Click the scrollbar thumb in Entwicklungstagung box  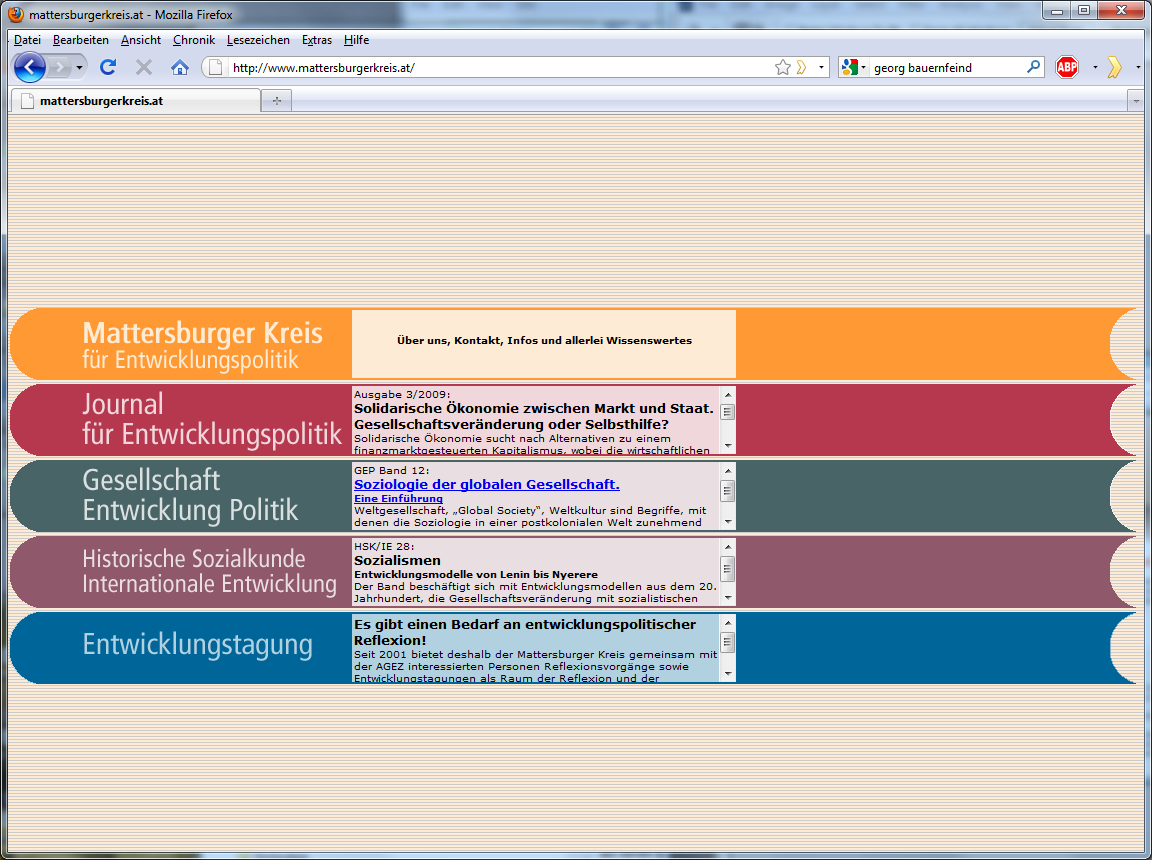pos(727,642)
